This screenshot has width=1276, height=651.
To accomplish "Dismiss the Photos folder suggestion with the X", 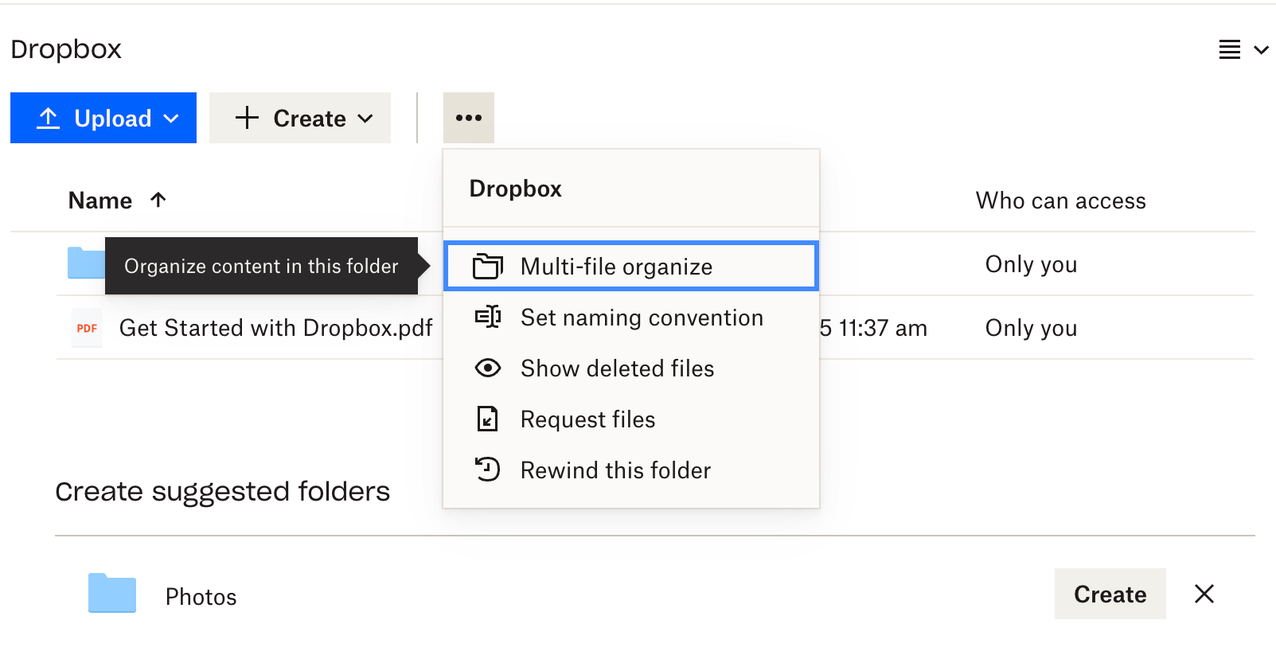I will [1203, 593].
